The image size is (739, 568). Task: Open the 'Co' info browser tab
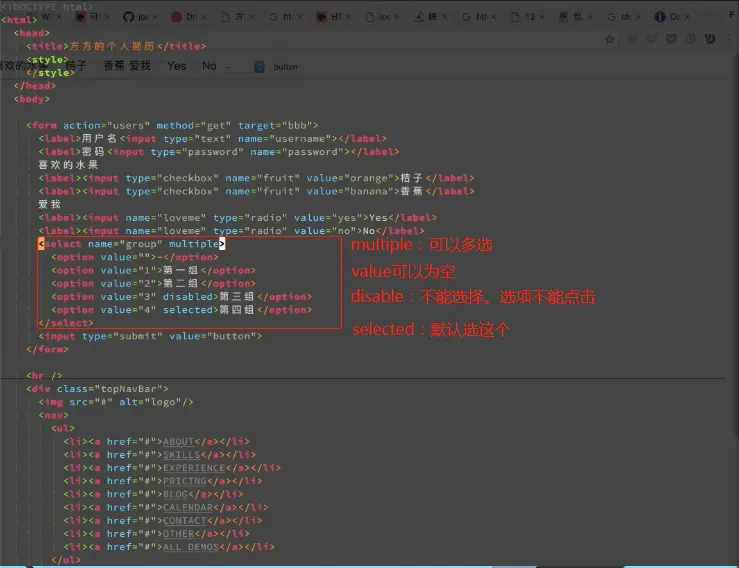(x=673, y=17)
